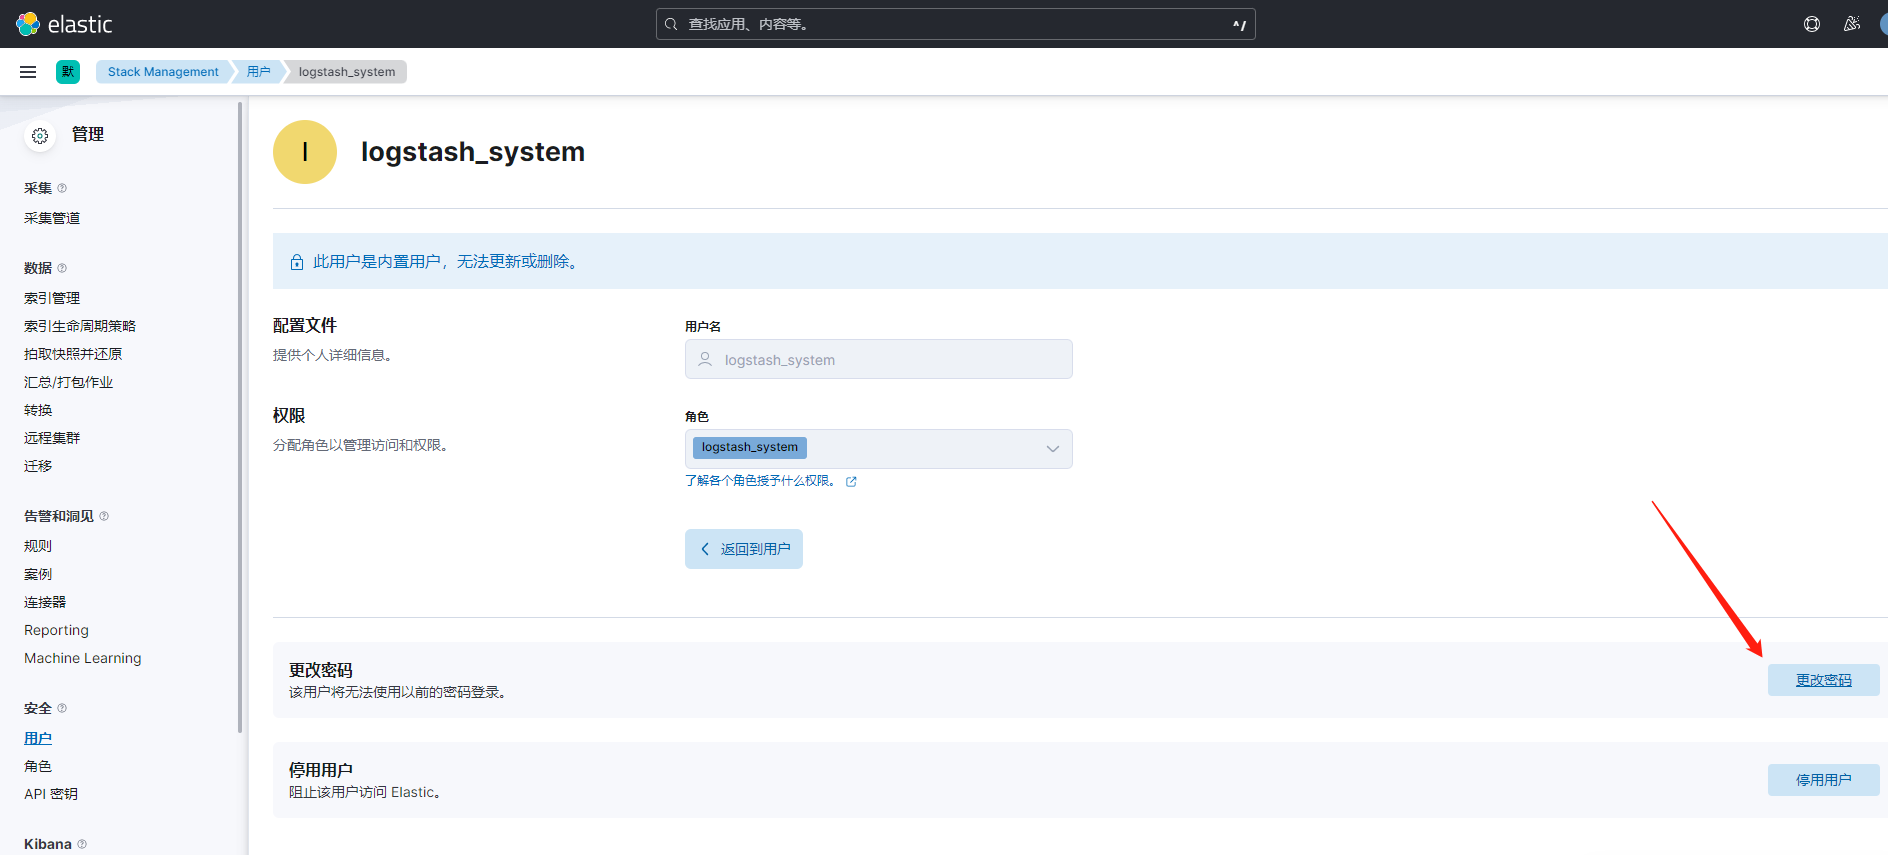Open 连接器 in sidebar
This screenshot has height=855, width=1888.
(x=45, y=602)
